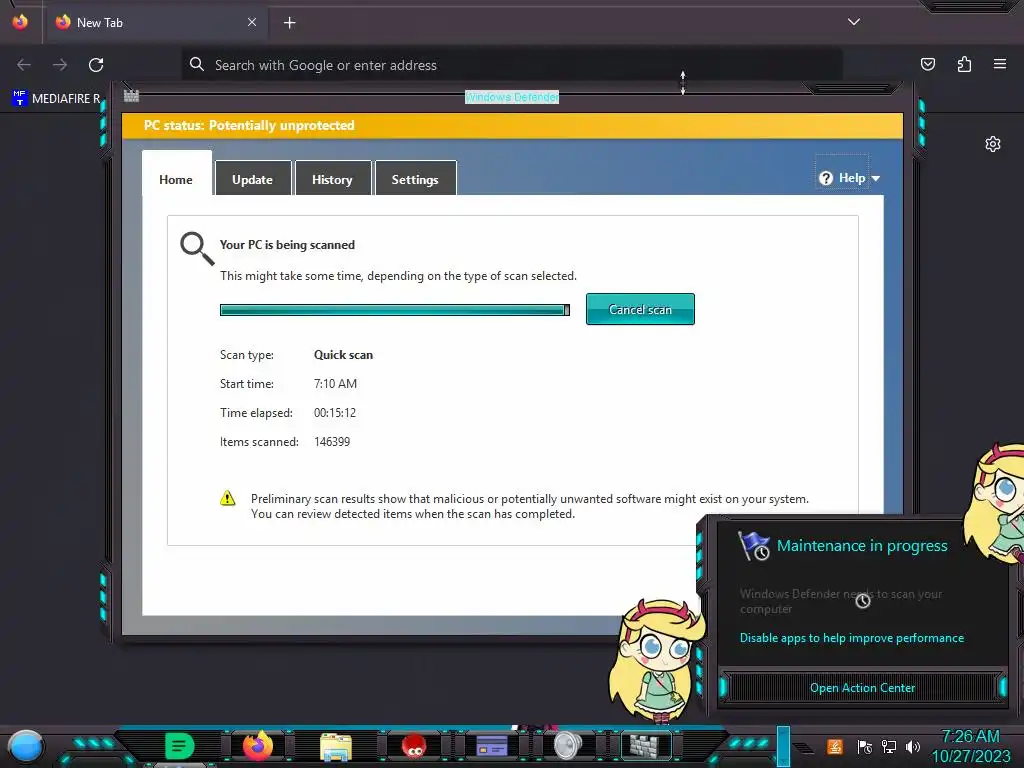The image size is (1024, 768).
Task: Open the Pocket icon in Firefox toolbar
Action: (927, 64)
